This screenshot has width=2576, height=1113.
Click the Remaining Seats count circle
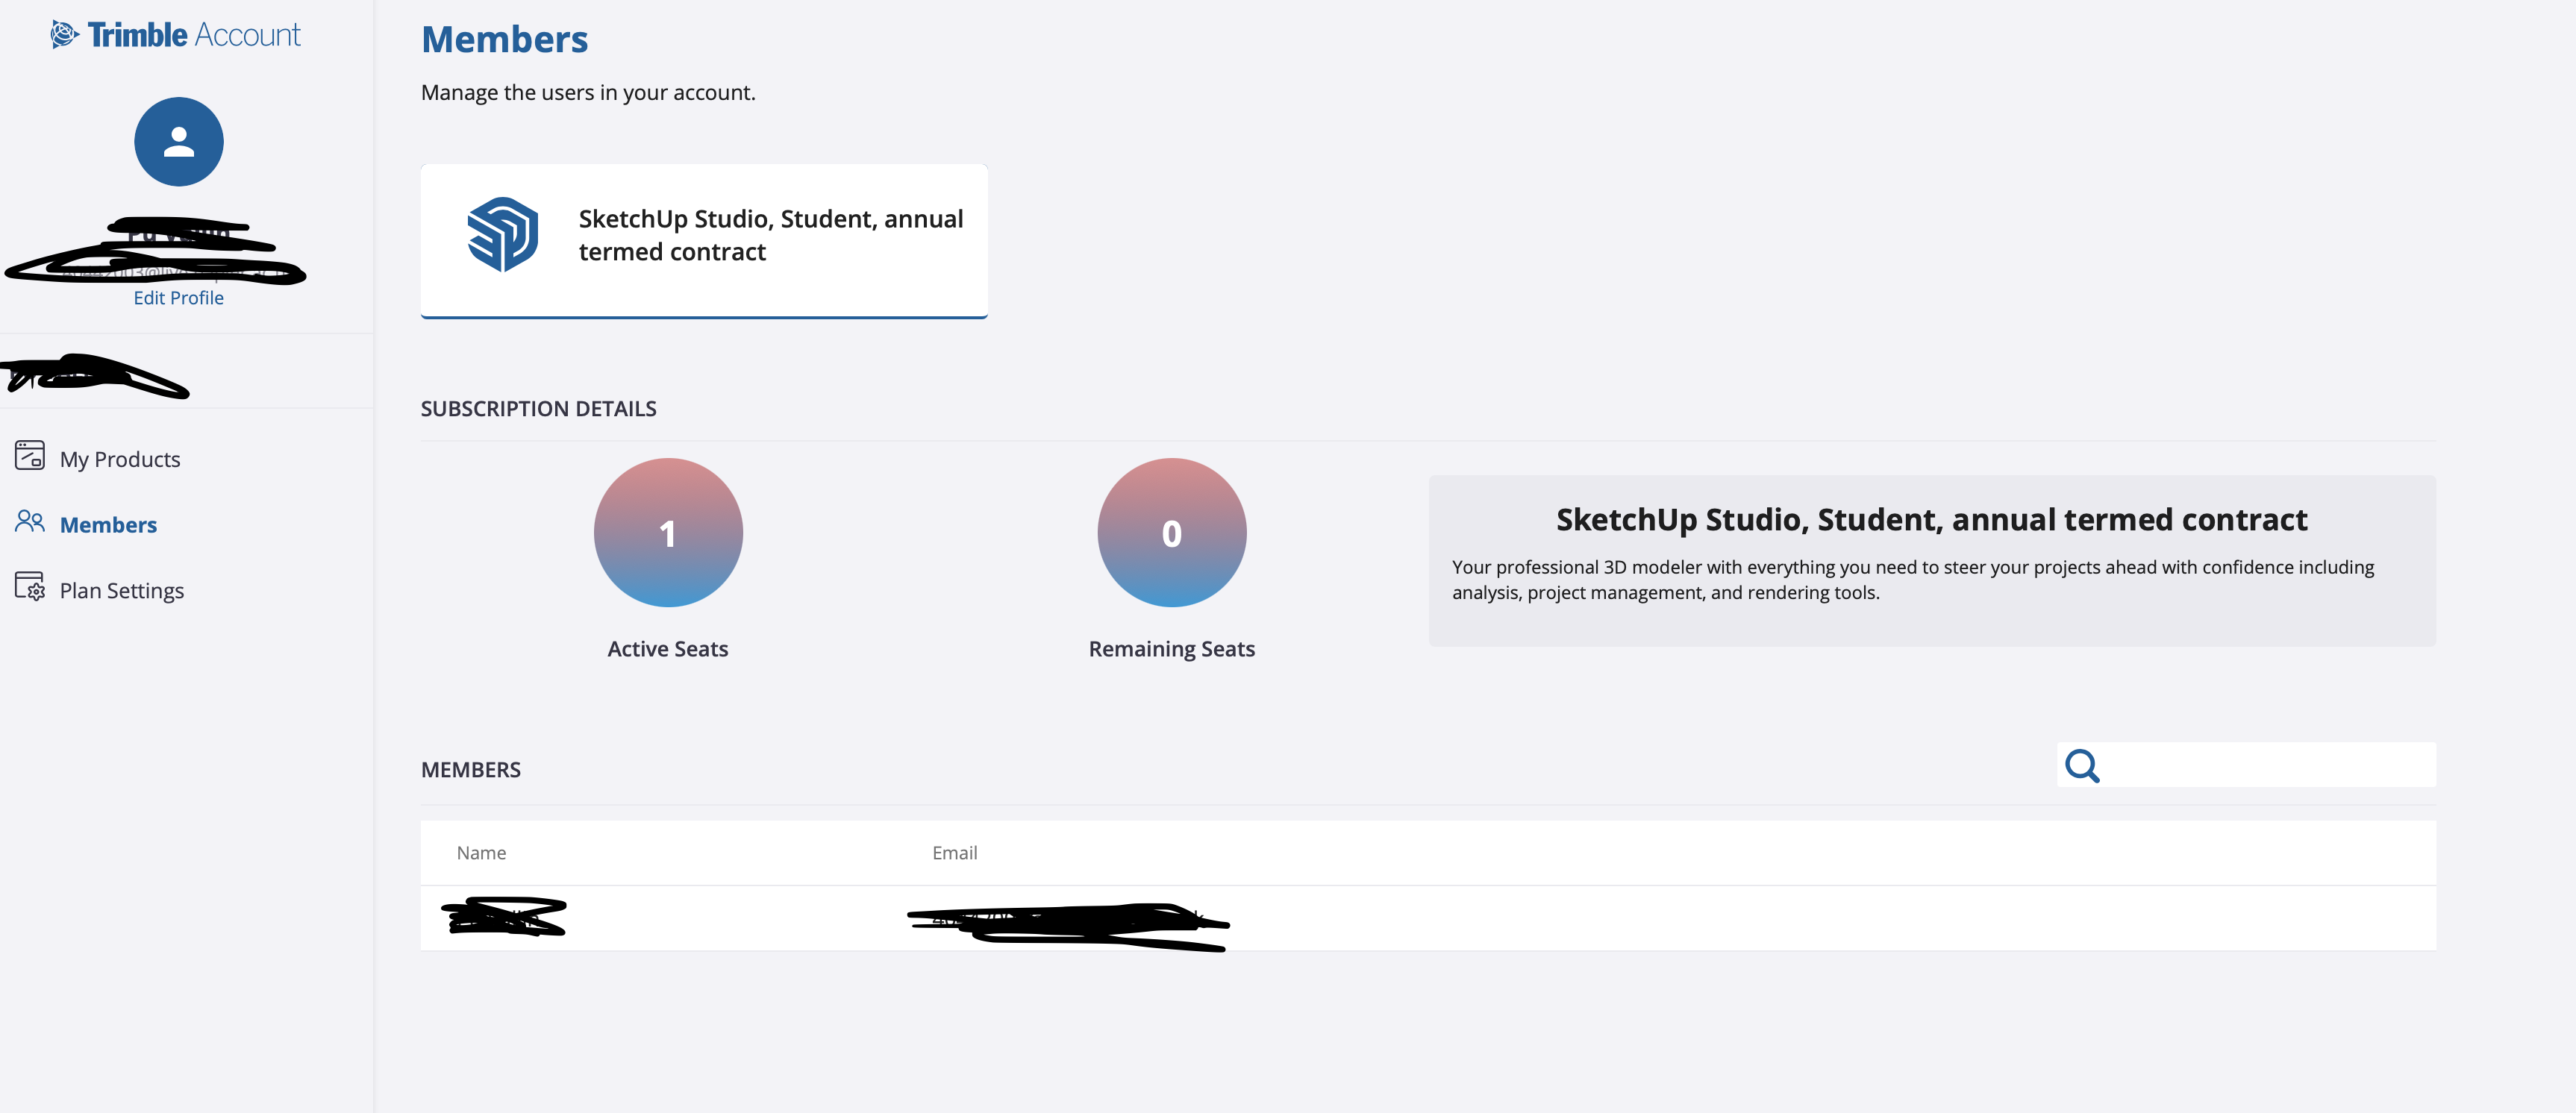(x=1172, y=533)
